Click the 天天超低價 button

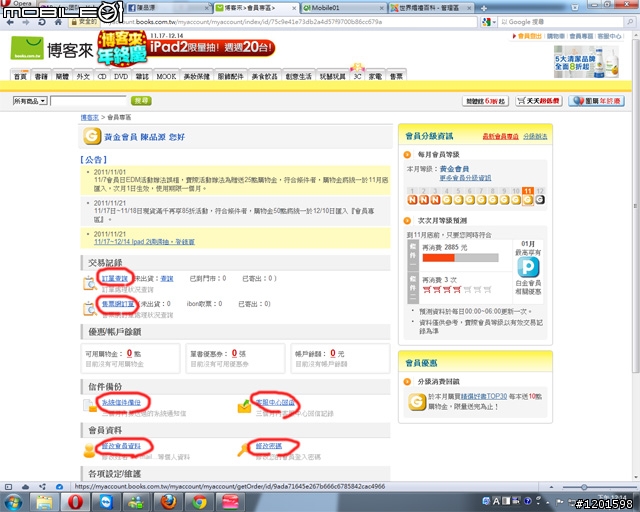click(x=539, y=100)
